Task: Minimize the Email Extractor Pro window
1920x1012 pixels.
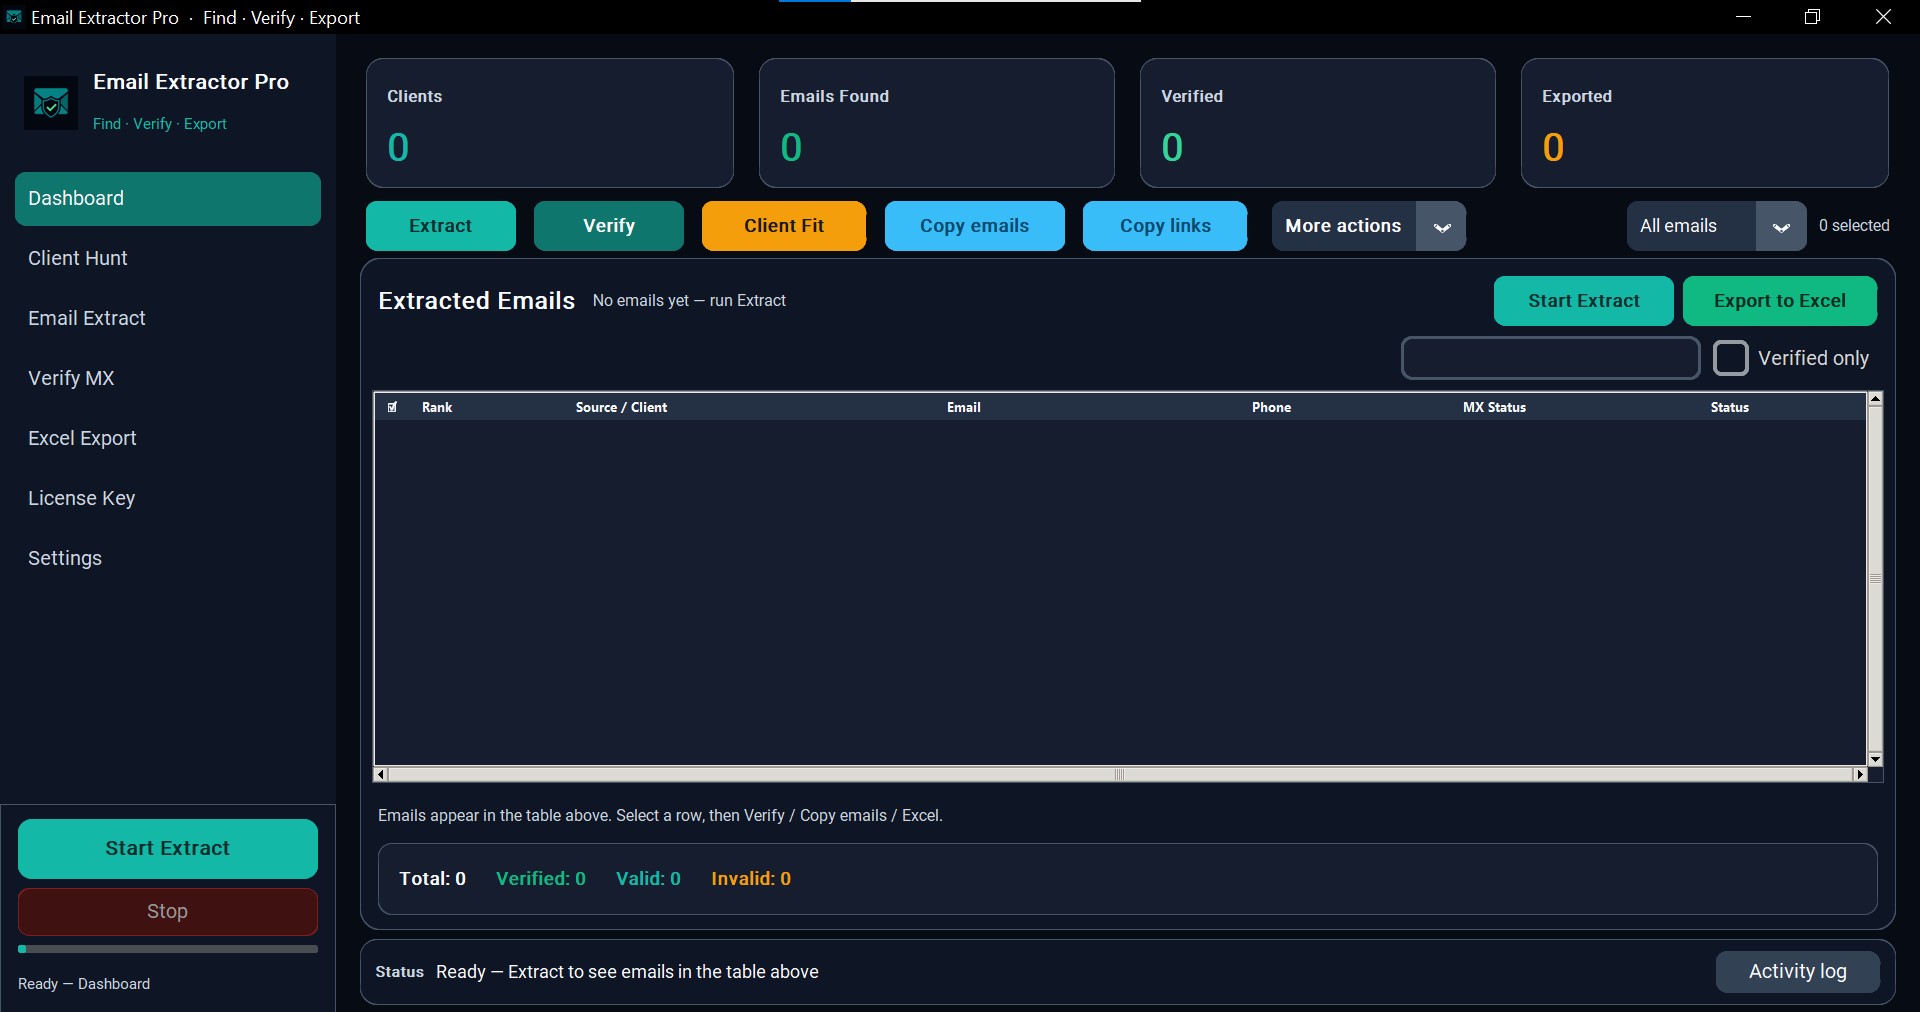Action: click(x=1743, y=17)
